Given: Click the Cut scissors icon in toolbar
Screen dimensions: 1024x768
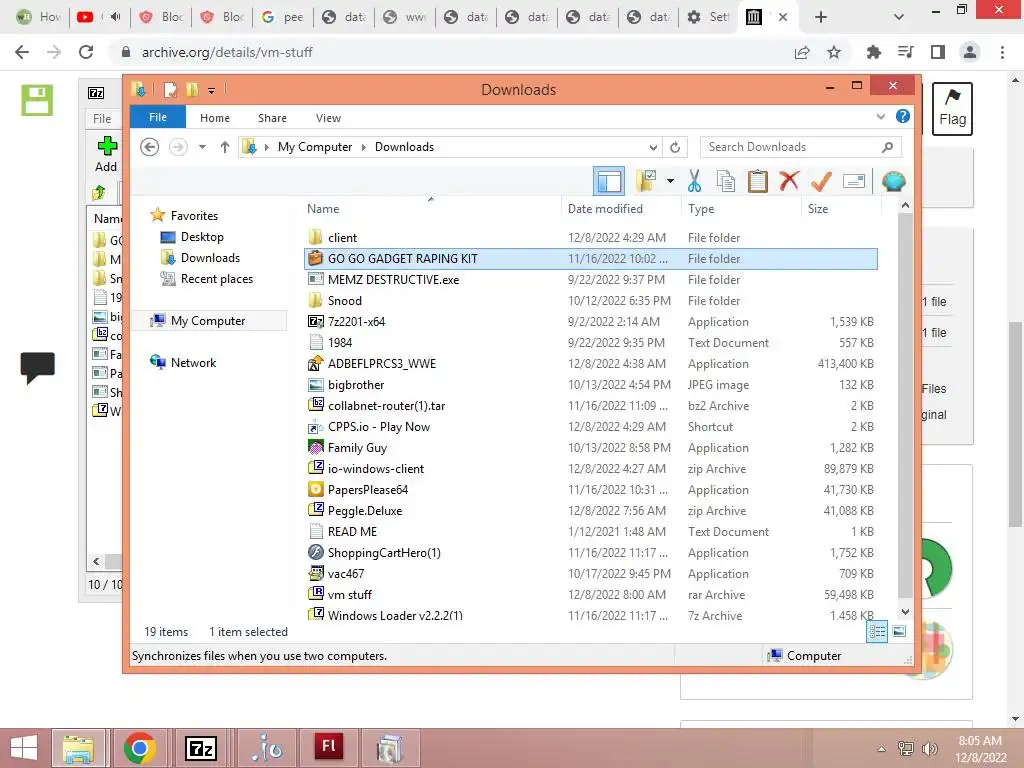Looking at the screenshot, I should pyautogui.click(x=694, y=181).
